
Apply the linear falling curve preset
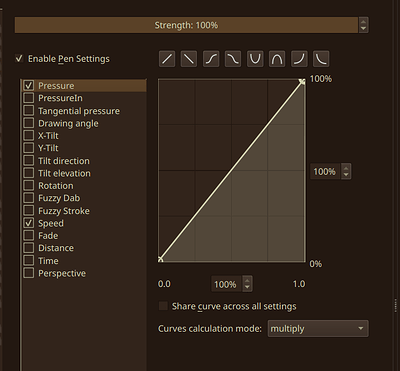(189, 59)
